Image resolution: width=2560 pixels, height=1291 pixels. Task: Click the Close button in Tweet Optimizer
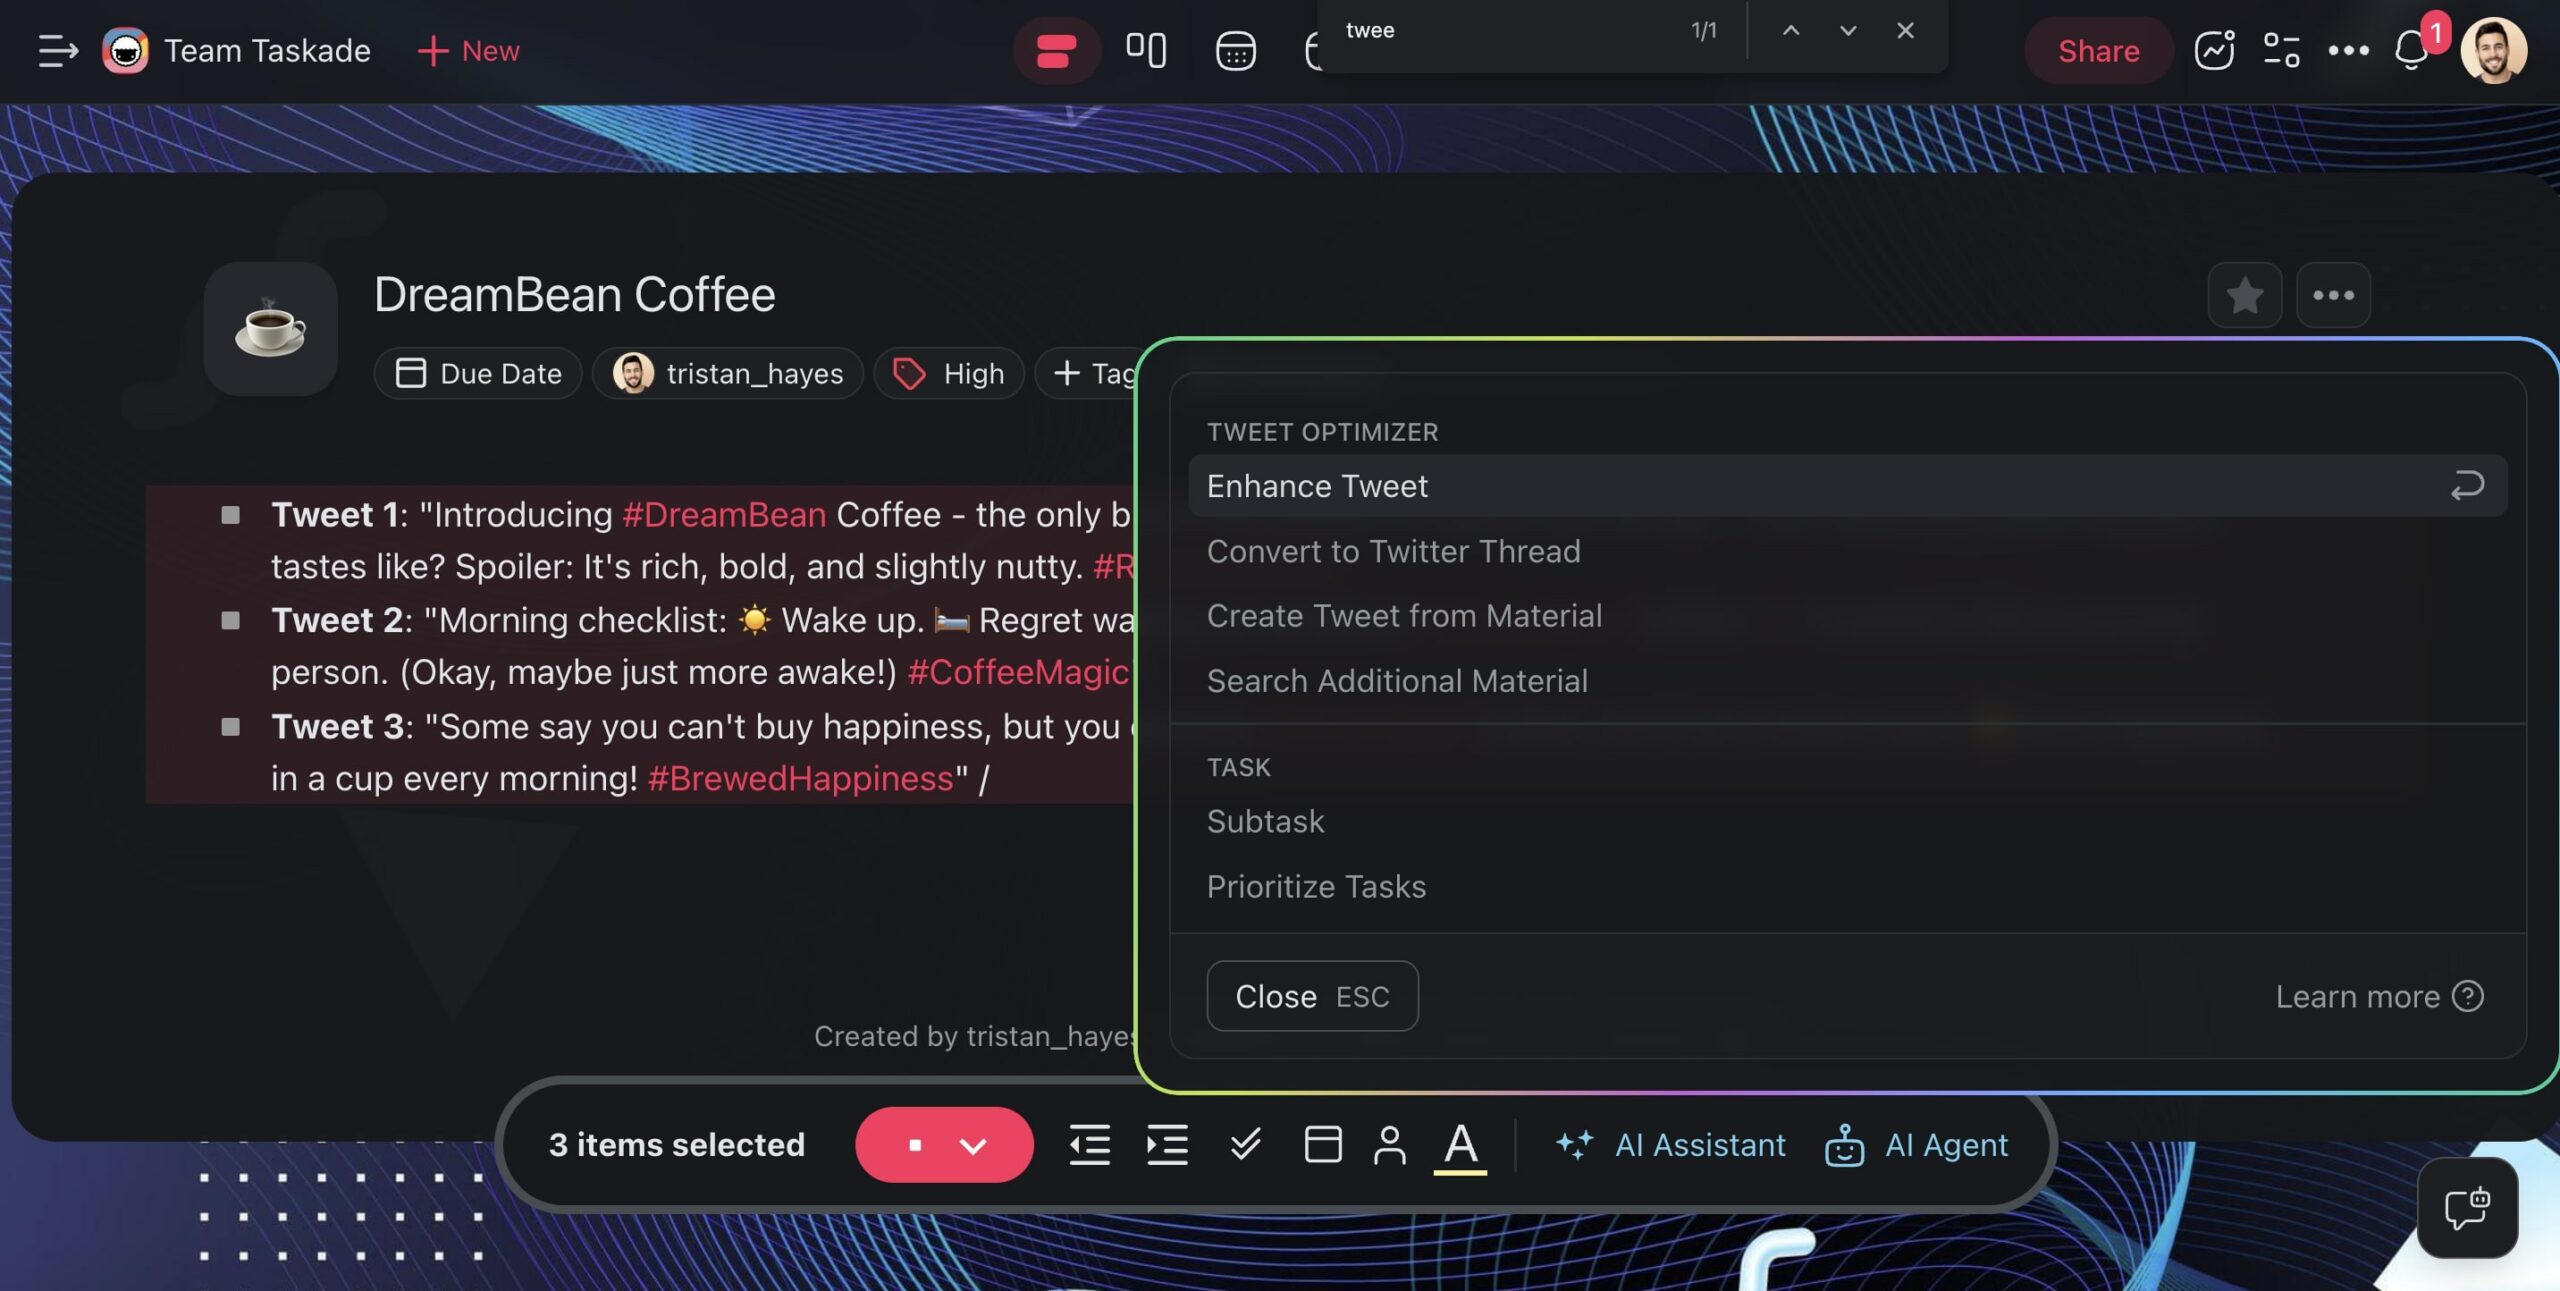(x=1310, y=995)
